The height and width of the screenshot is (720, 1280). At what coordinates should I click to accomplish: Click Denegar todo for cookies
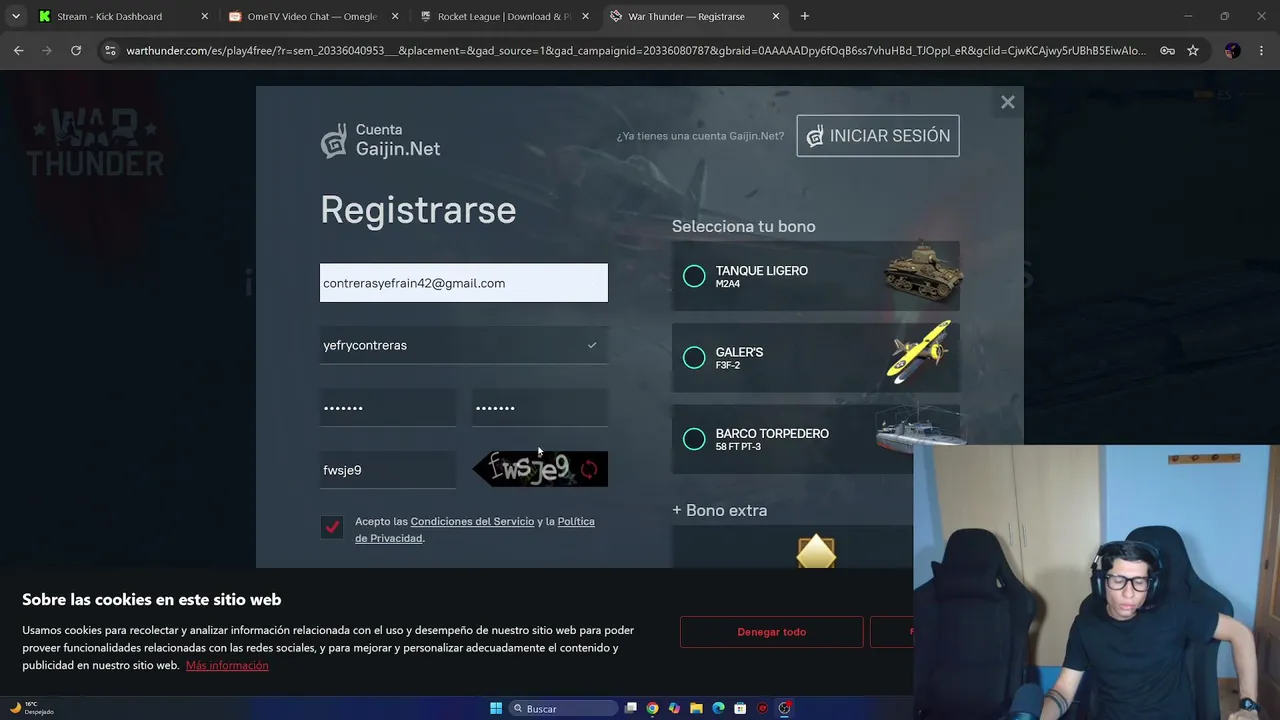click(771, 632)
